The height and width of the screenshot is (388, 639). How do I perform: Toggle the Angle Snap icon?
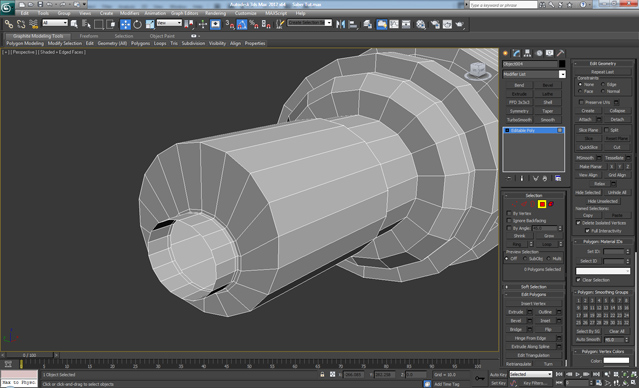coord(242,24)
